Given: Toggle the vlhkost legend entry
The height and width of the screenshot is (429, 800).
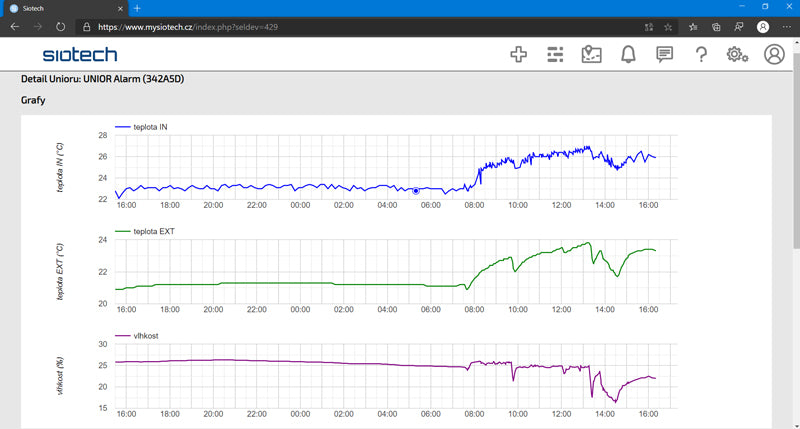Looking at the screenshot, I should point(137,336).
